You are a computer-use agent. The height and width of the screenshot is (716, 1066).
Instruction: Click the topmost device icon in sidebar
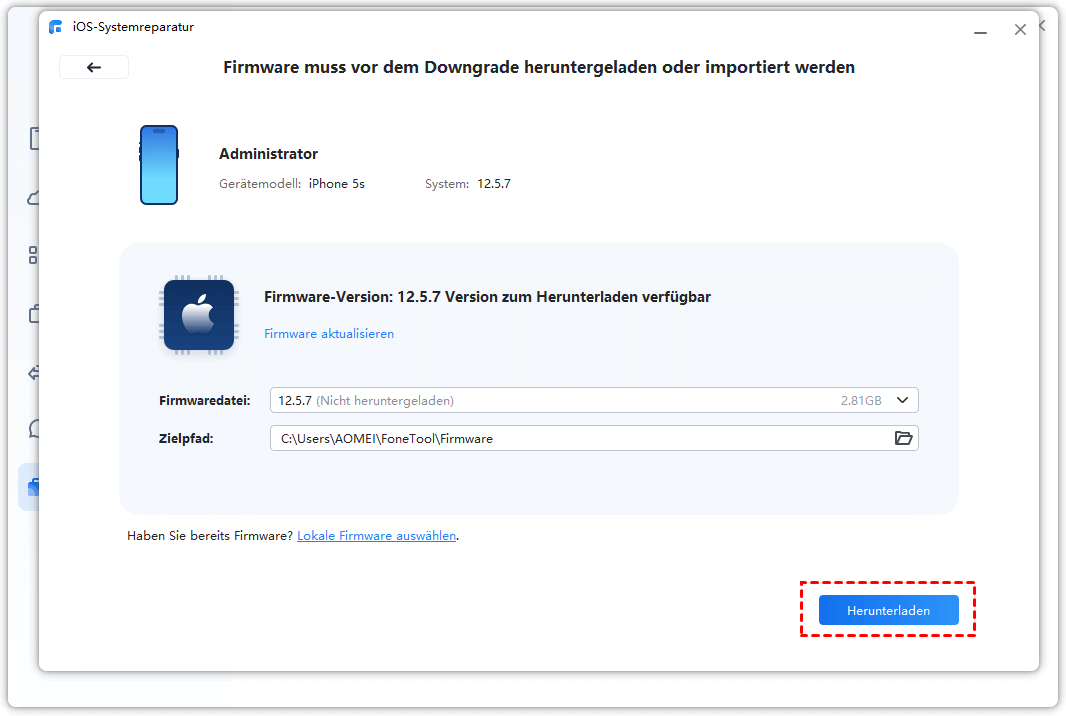coord(33,138)
